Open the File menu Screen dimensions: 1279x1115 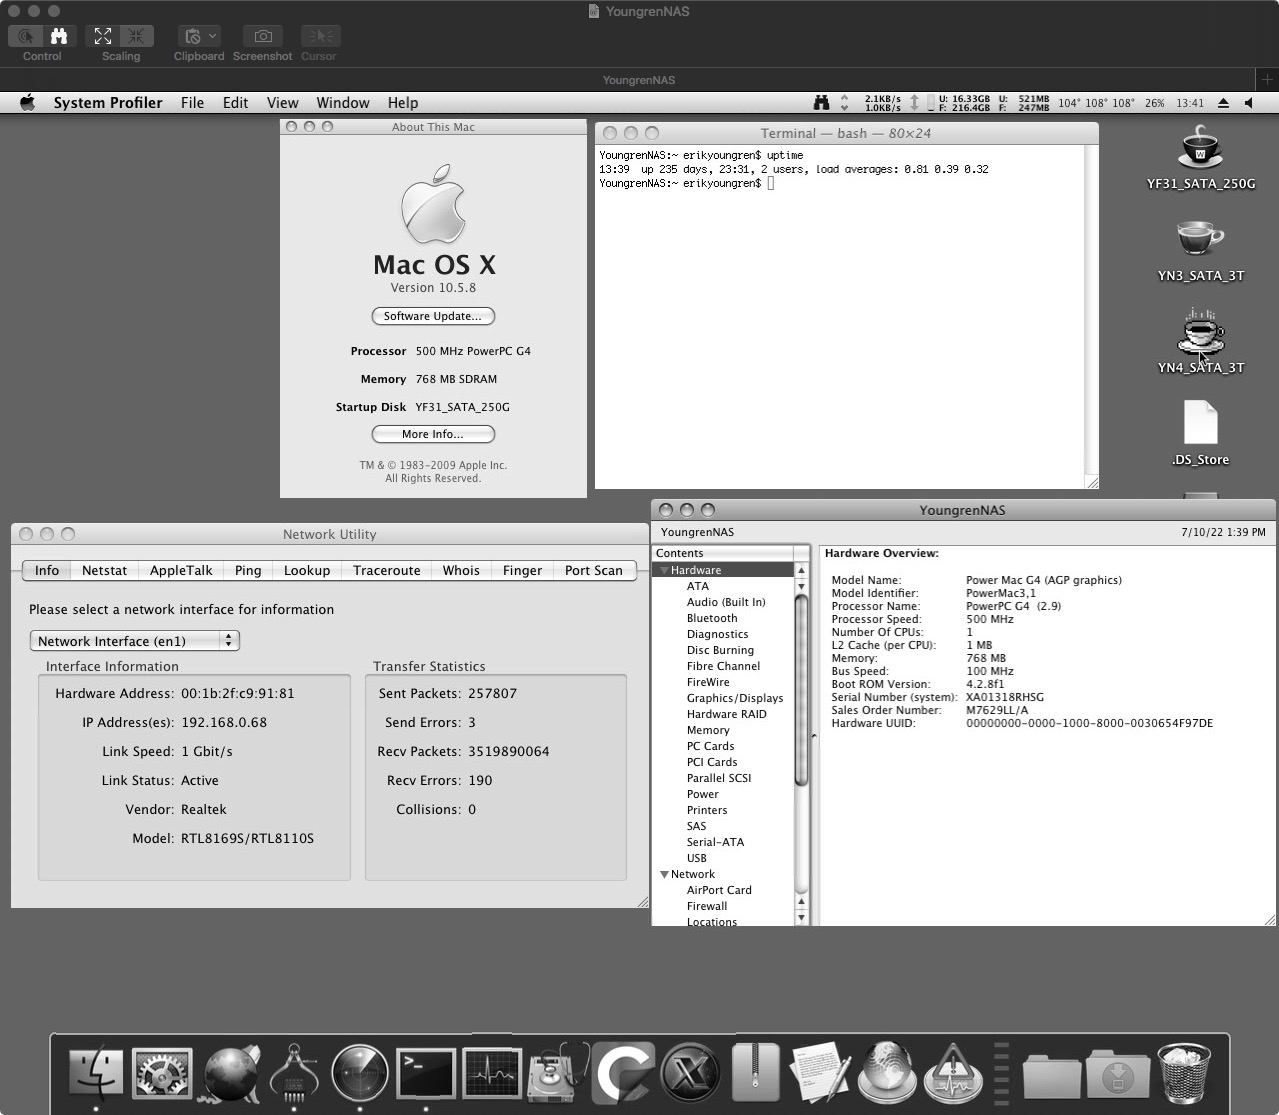click(x=192, y=103)
